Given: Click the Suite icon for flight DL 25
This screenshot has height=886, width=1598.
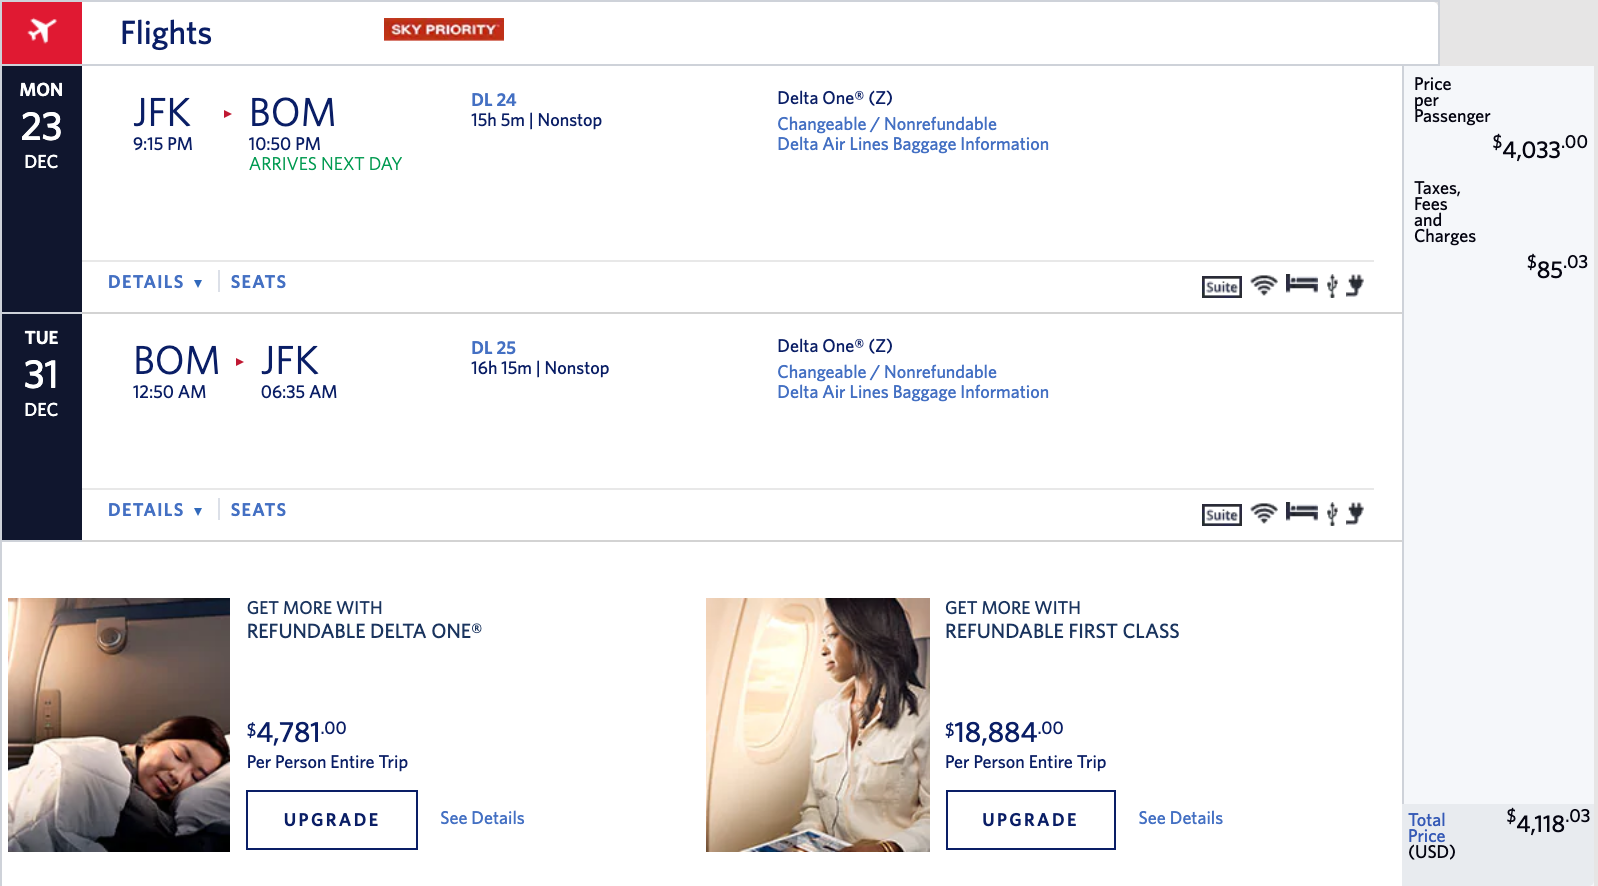Looking at the screenshot, I should [x=1221, y=515].
